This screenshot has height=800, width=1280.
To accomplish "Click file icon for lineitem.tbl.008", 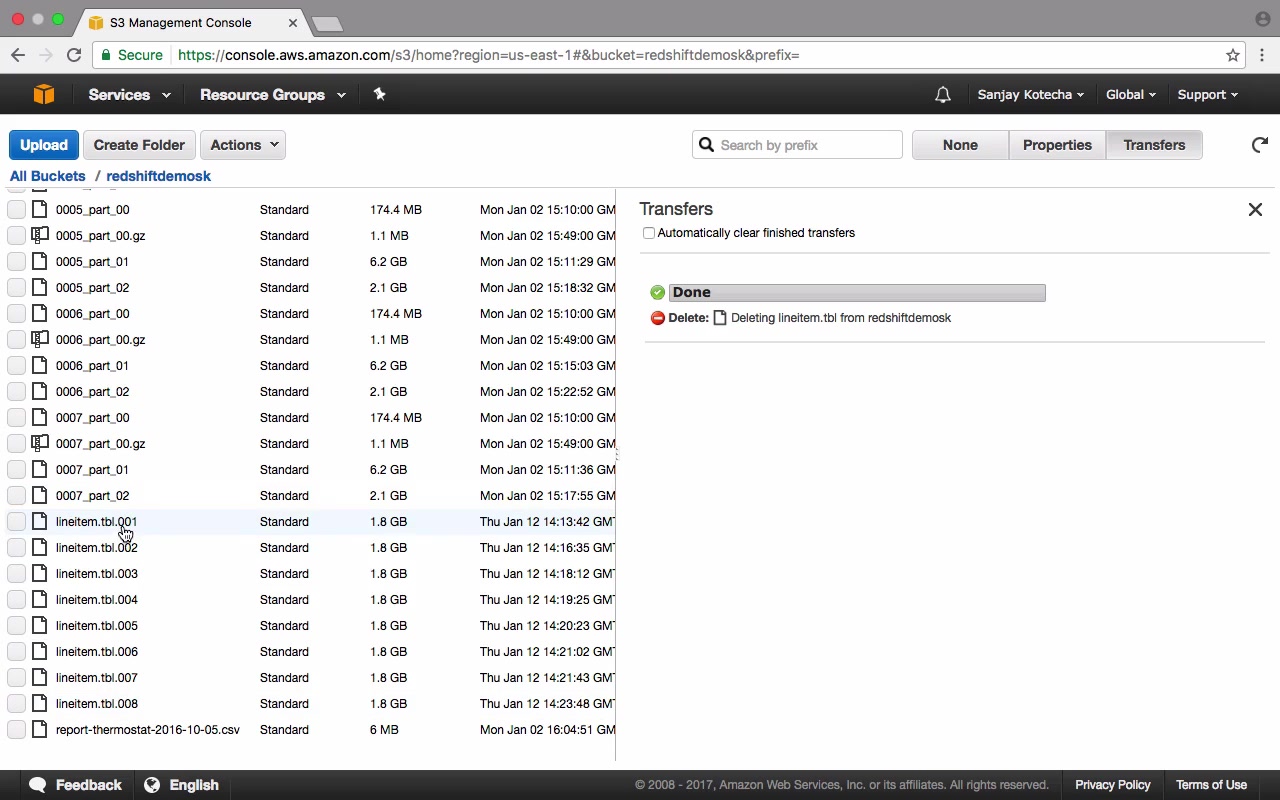I will click(39, 703).
